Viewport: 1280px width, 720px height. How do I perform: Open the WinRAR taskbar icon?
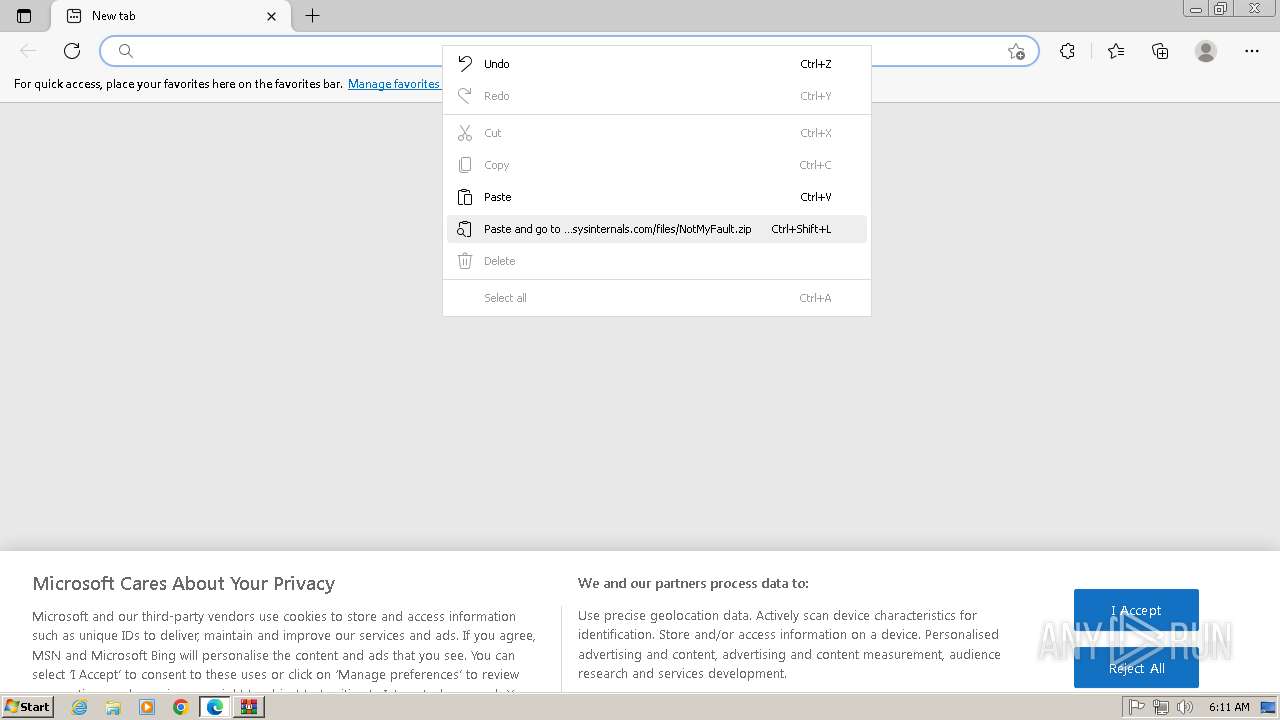point(248,707)
